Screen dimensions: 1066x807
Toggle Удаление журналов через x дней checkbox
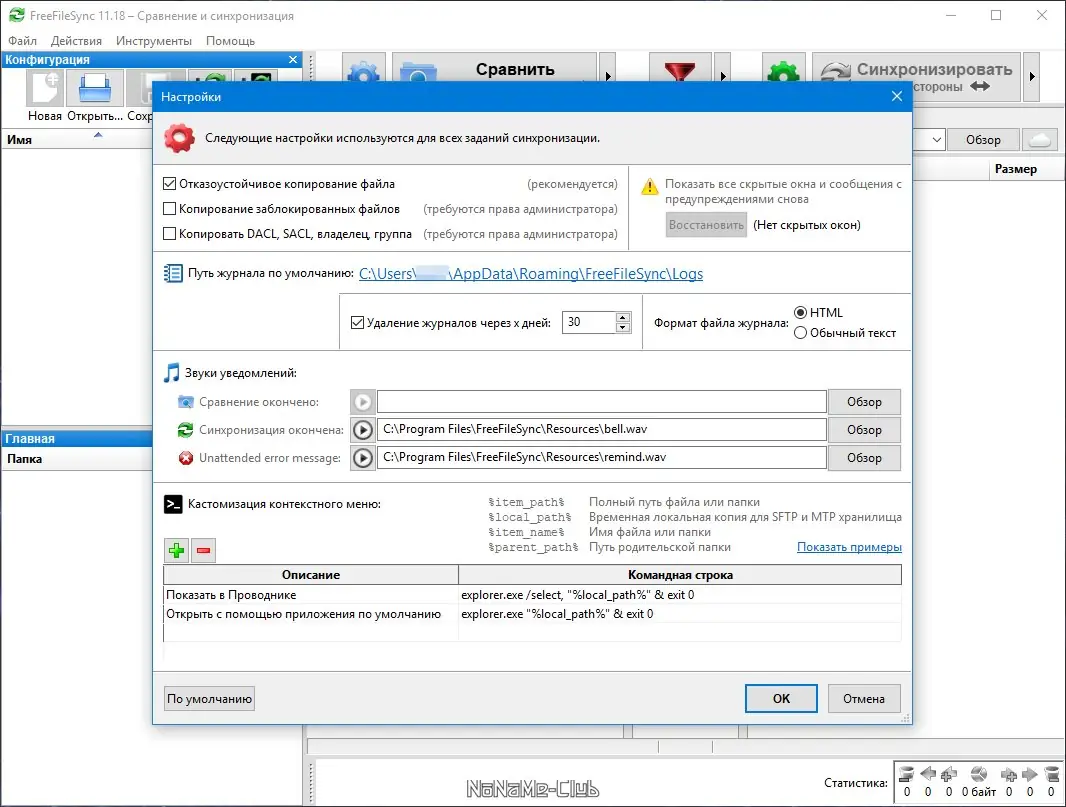click(358, 322)
